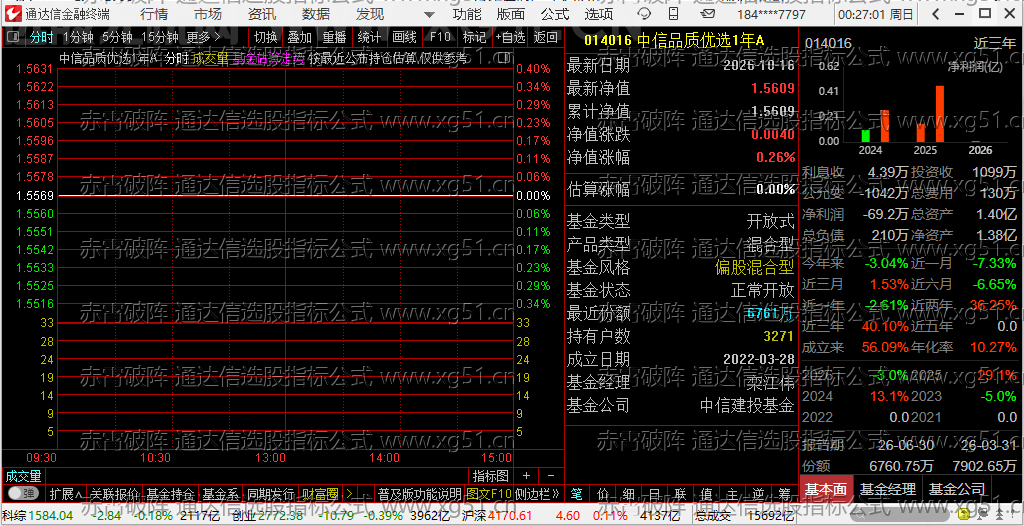Click the F10 toolbar button
Viewport: 1024px width, 526px height.
pyautogui.click(x=440, y=37)
